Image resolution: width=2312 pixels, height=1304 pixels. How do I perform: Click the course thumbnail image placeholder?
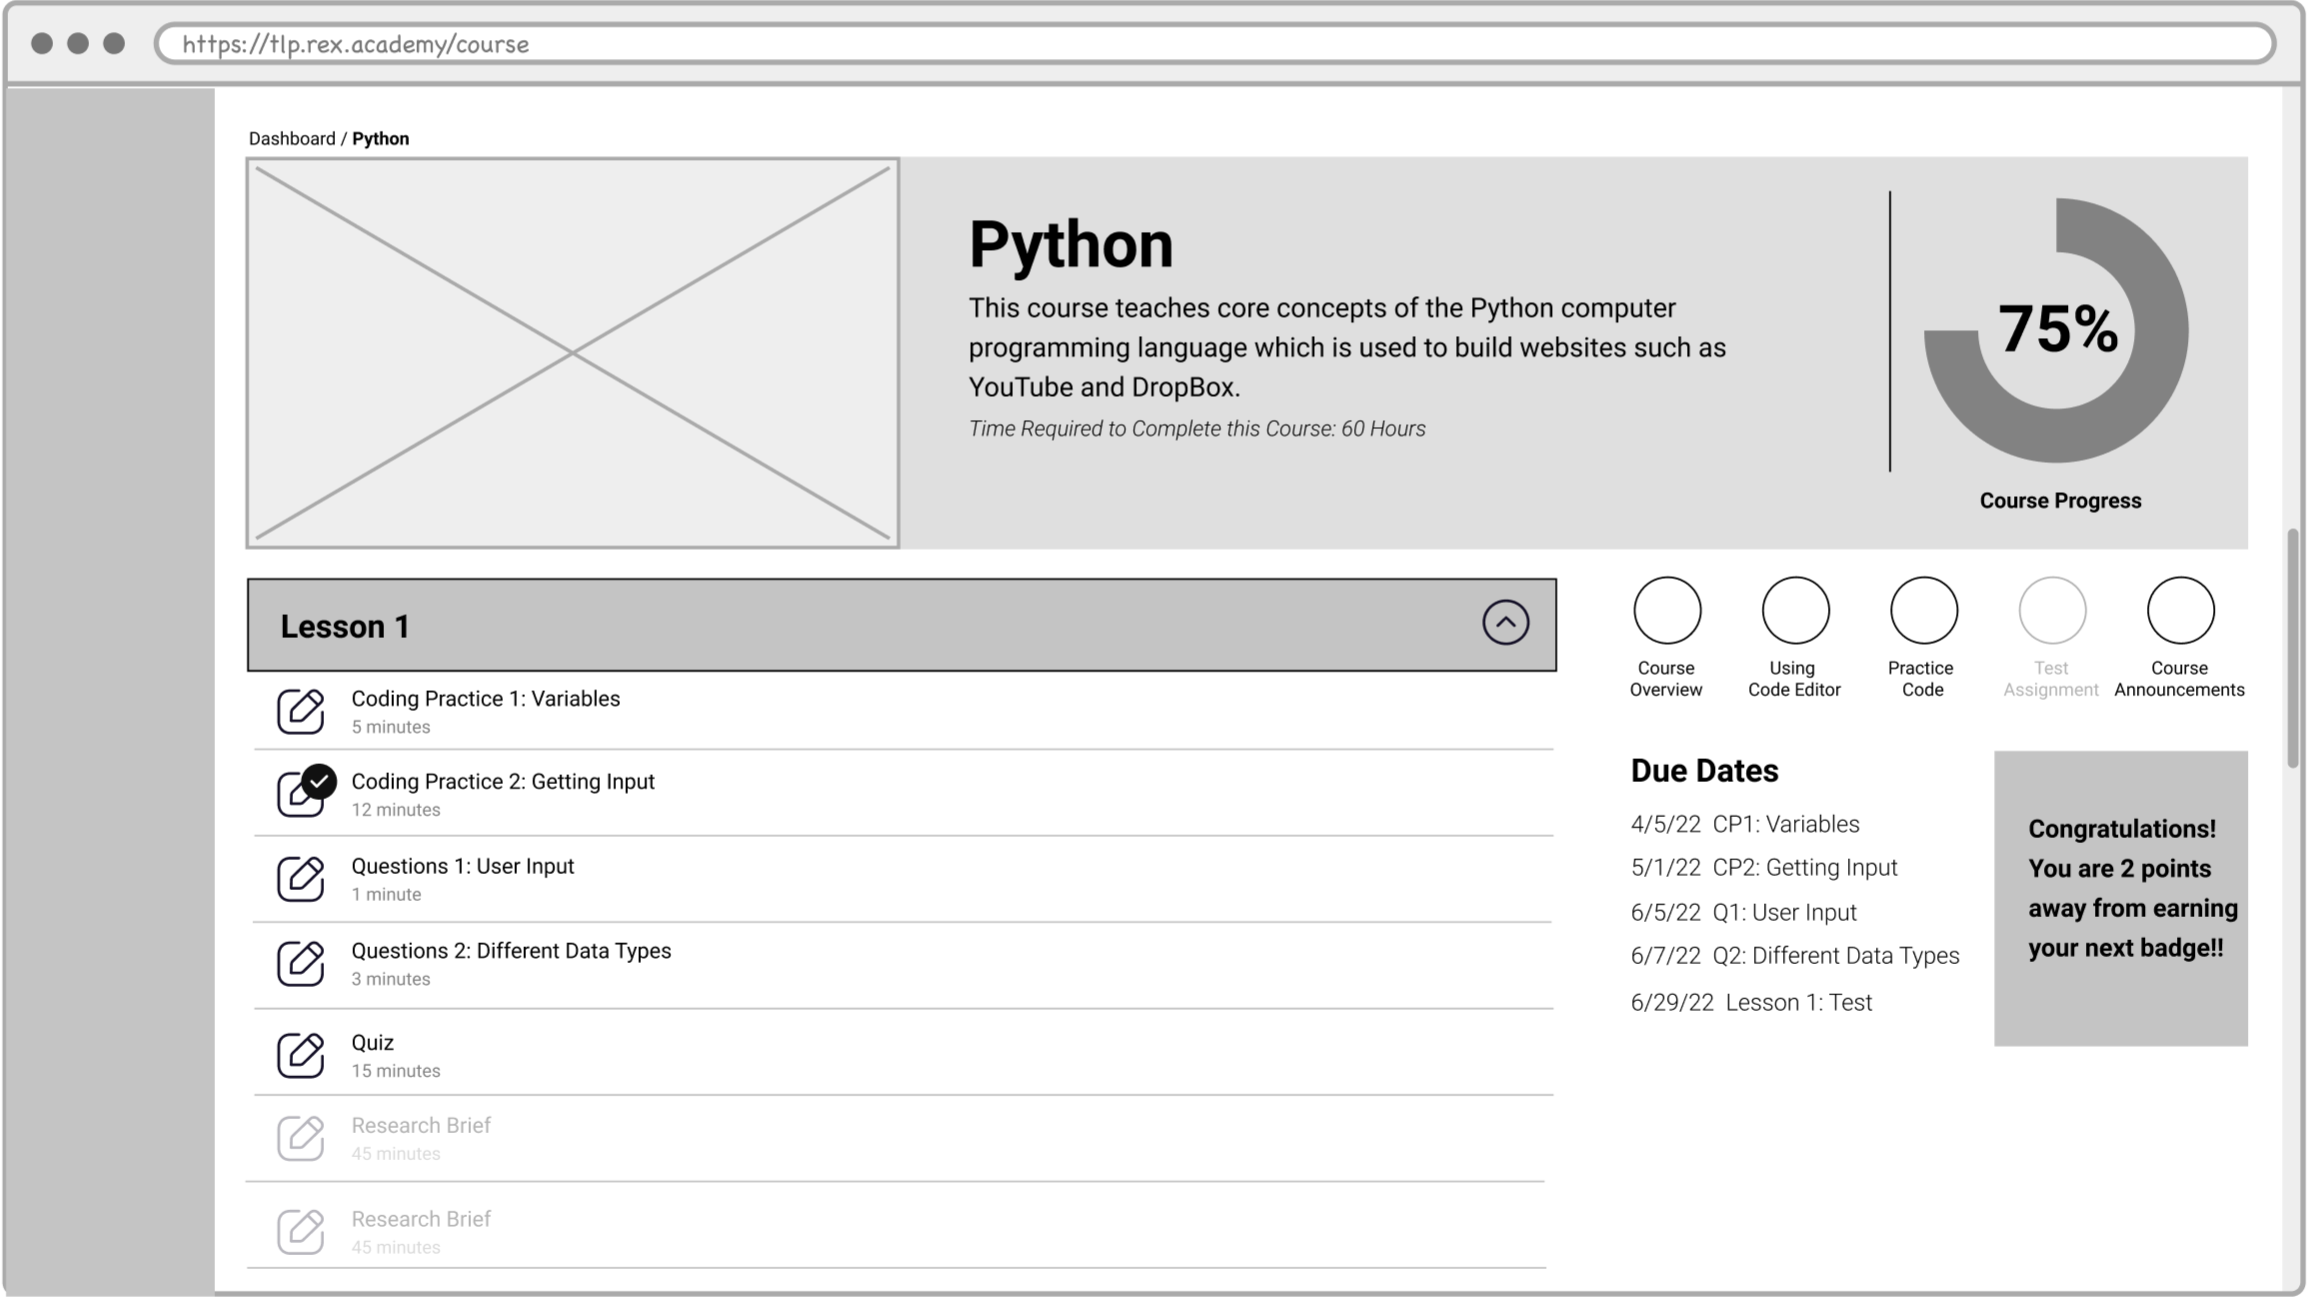pos(573,353)
